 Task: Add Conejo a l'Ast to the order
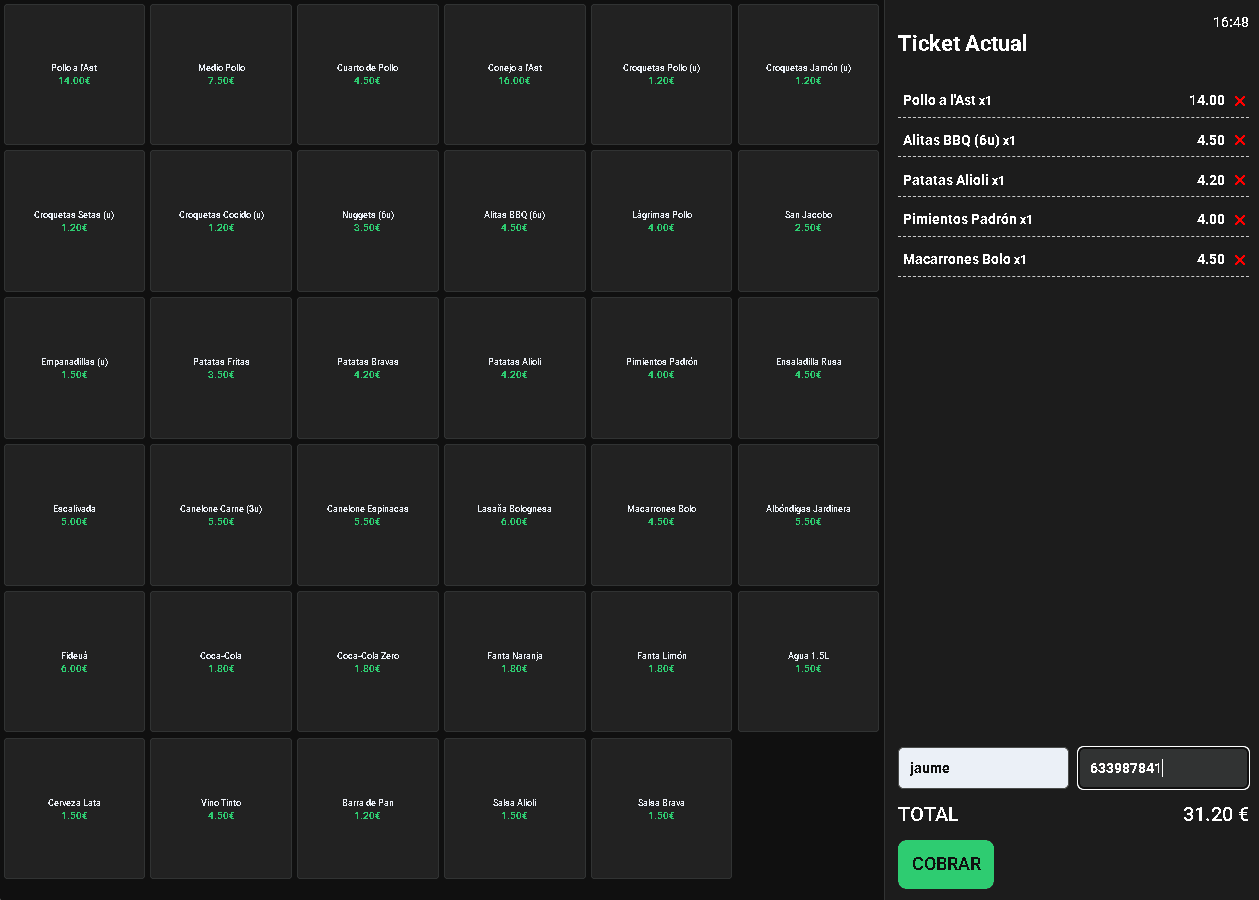(515, 74)
